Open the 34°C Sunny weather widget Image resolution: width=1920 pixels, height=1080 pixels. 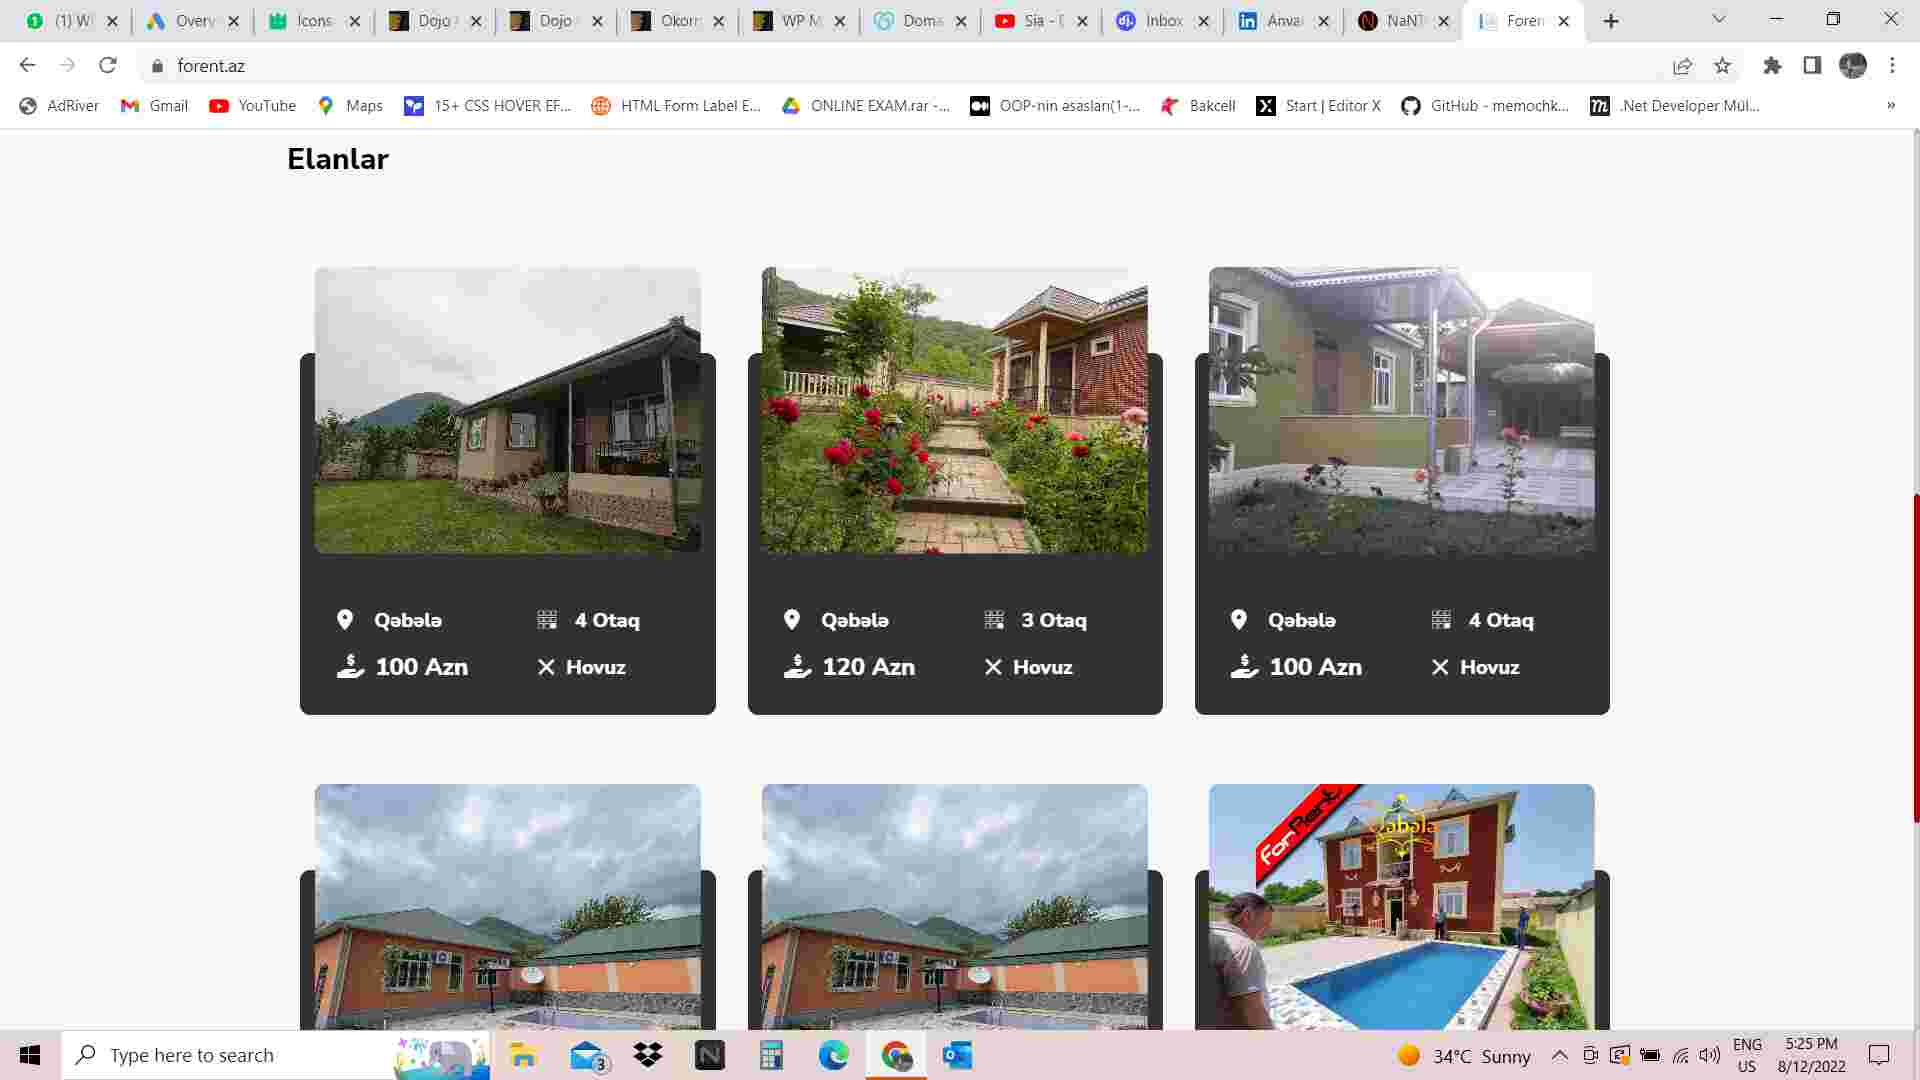point(1464,1056)
